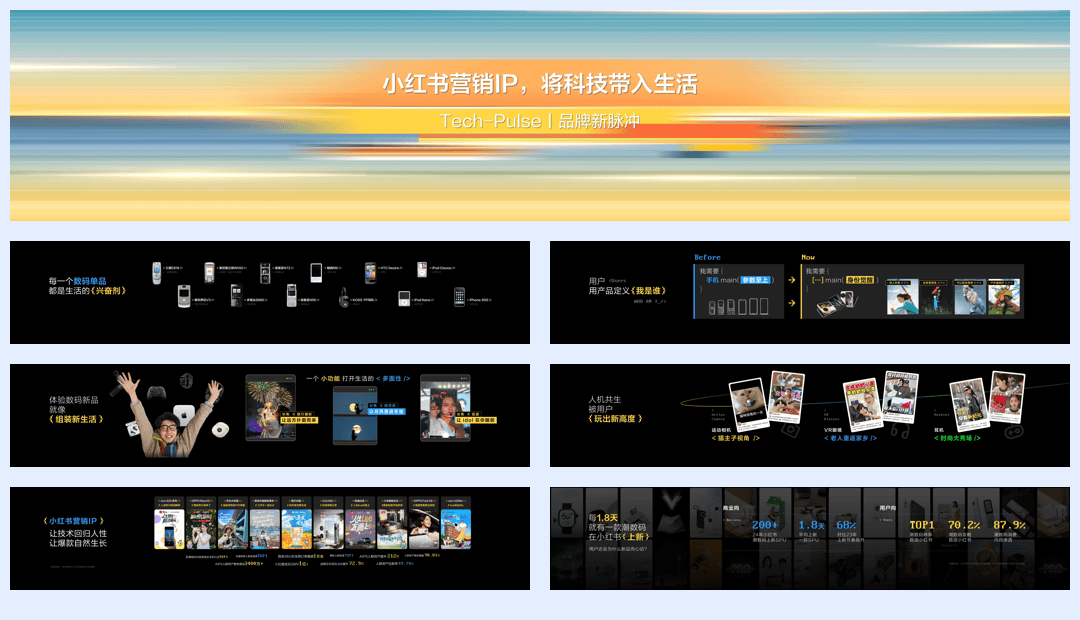Click the heading 《小红书营销IP》
Viewport: 1080px width, 620px height.
click(x=74, y=521)
